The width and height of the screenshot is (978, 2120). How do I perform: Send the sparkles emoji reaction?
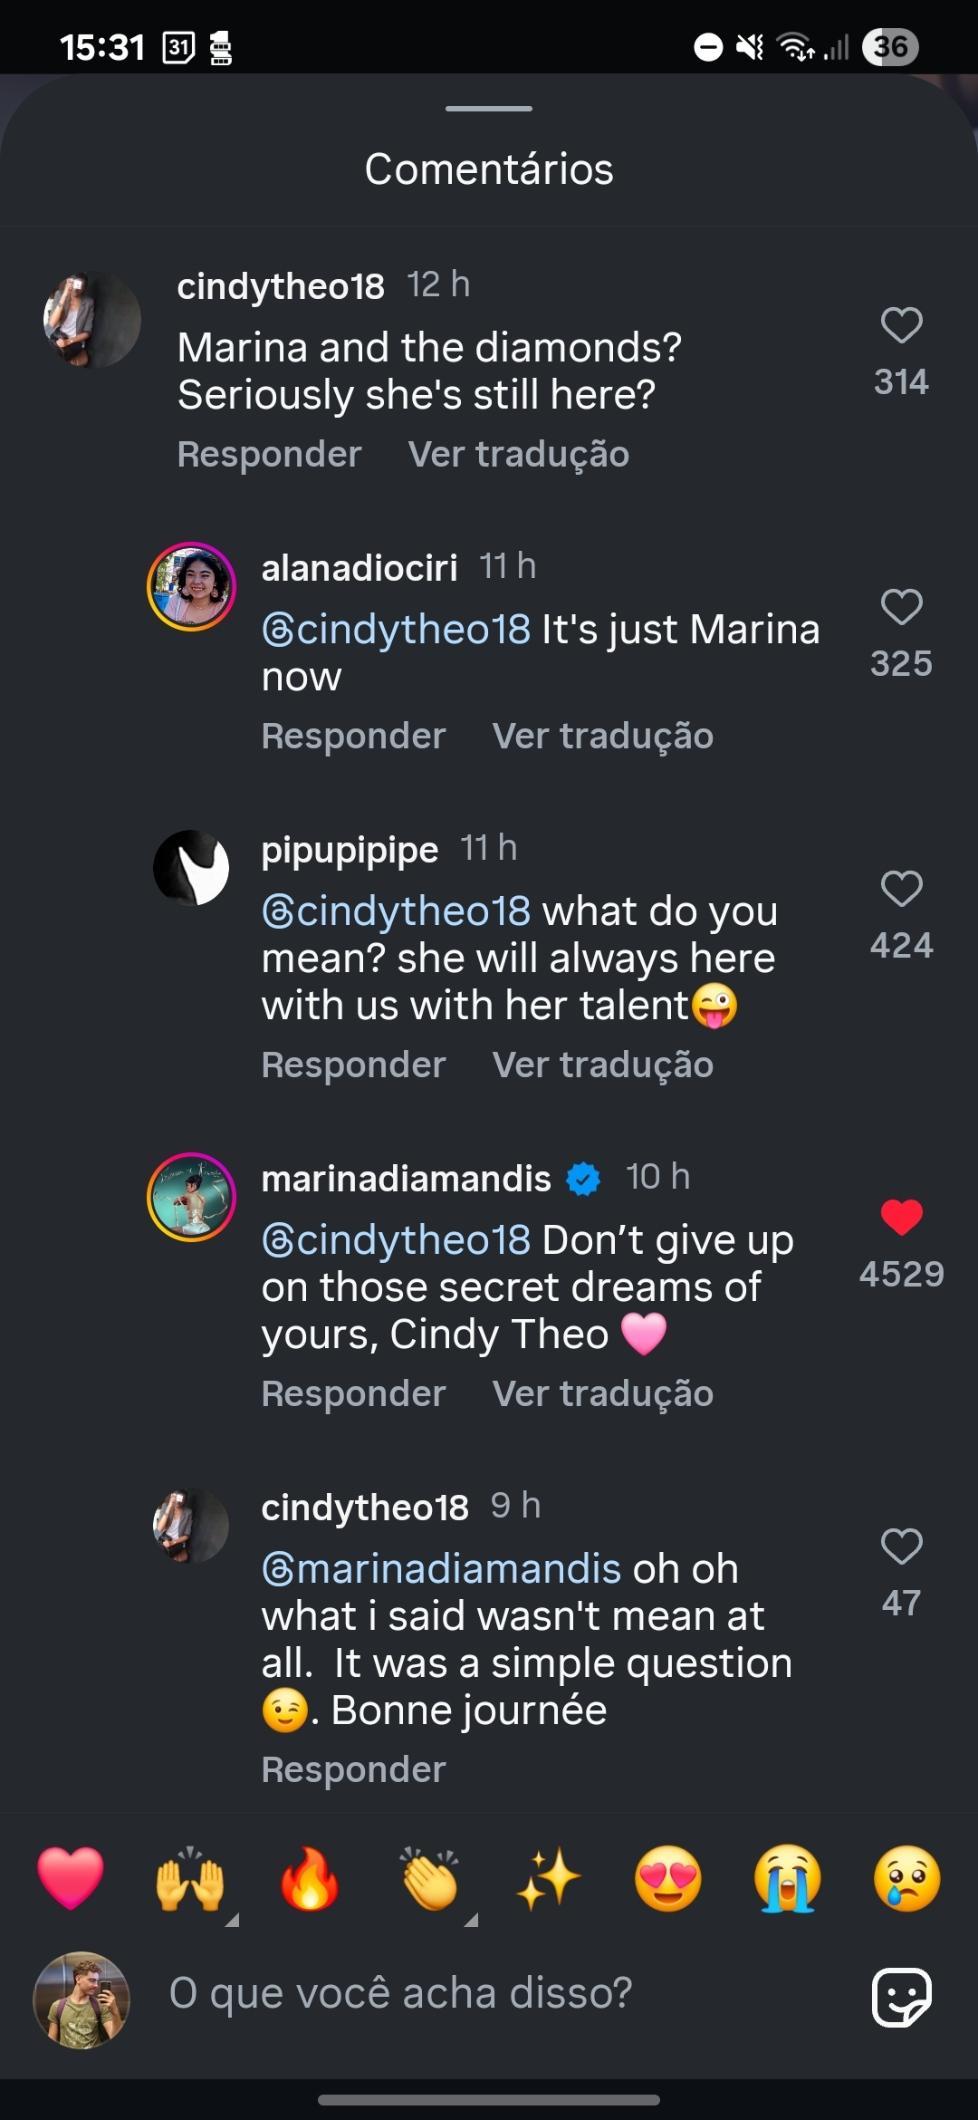click(x=548, y=1878)
